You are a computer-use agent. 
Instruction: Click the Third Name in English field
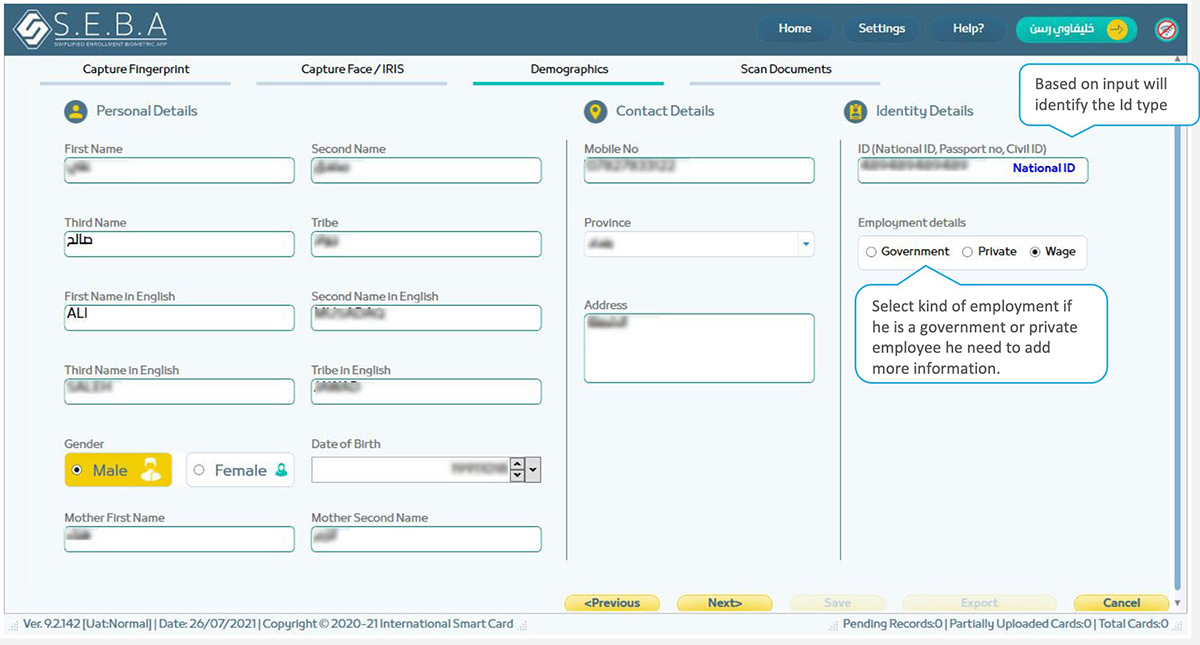click(x=180, y=391)
